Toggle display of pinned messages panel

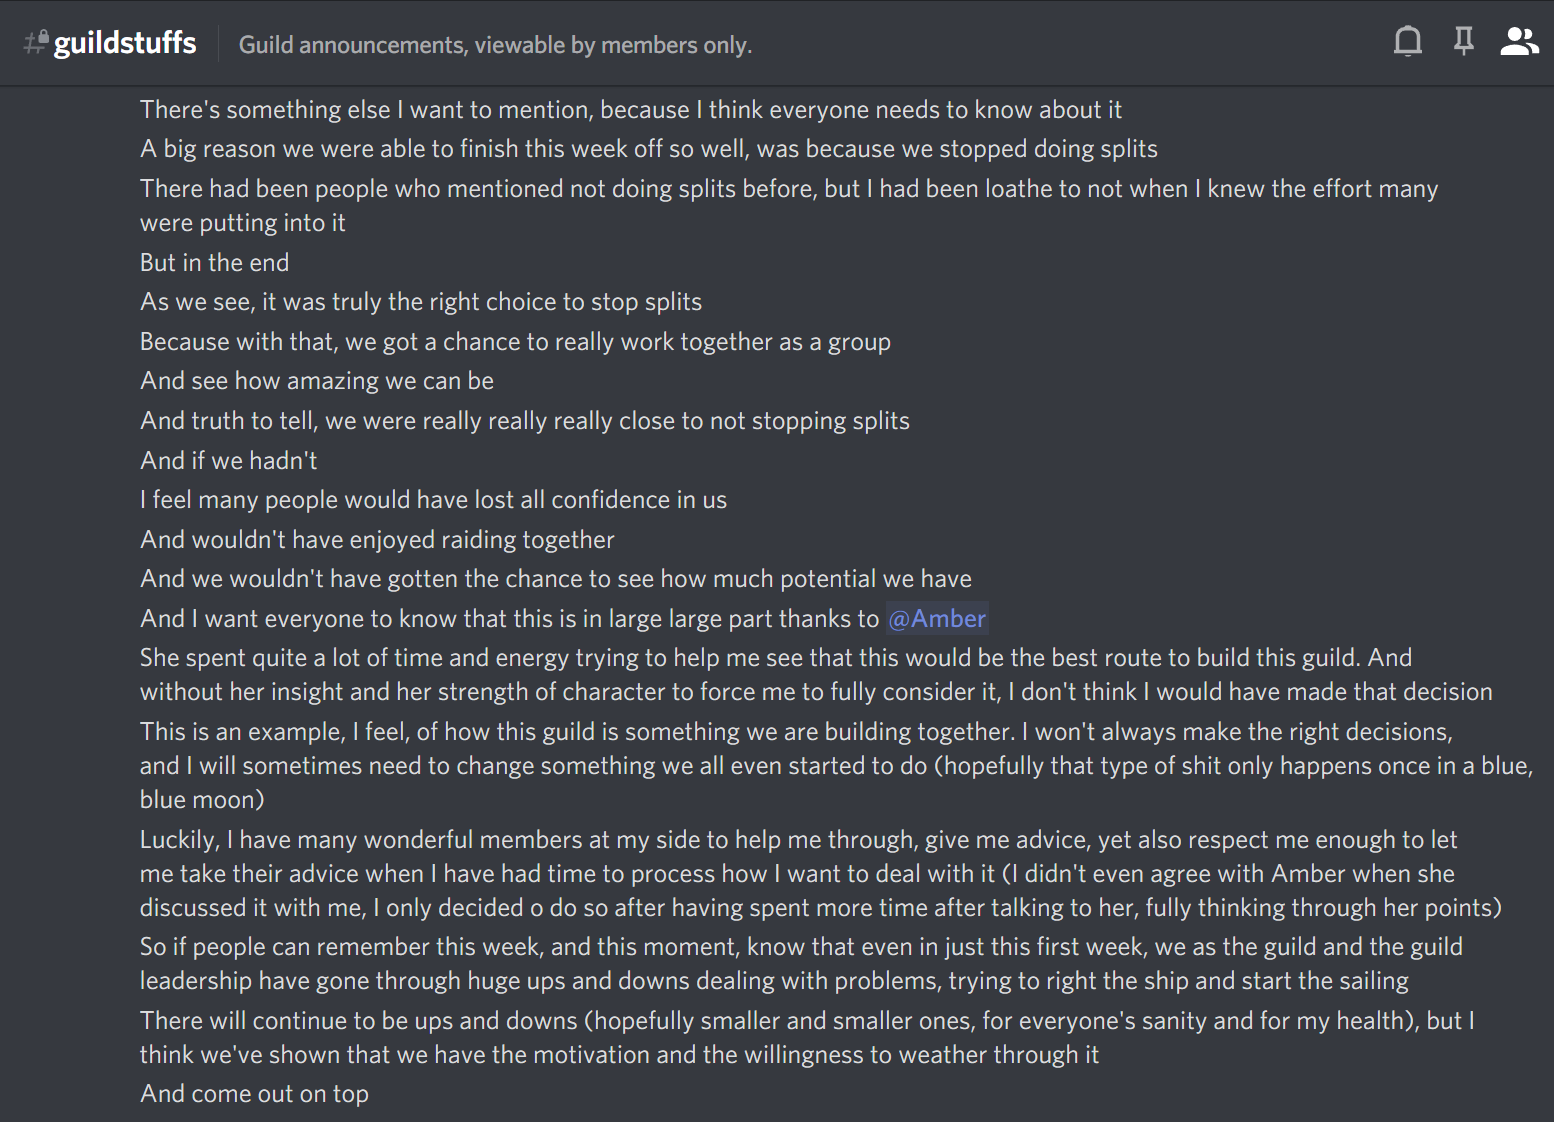[1463, 42]
